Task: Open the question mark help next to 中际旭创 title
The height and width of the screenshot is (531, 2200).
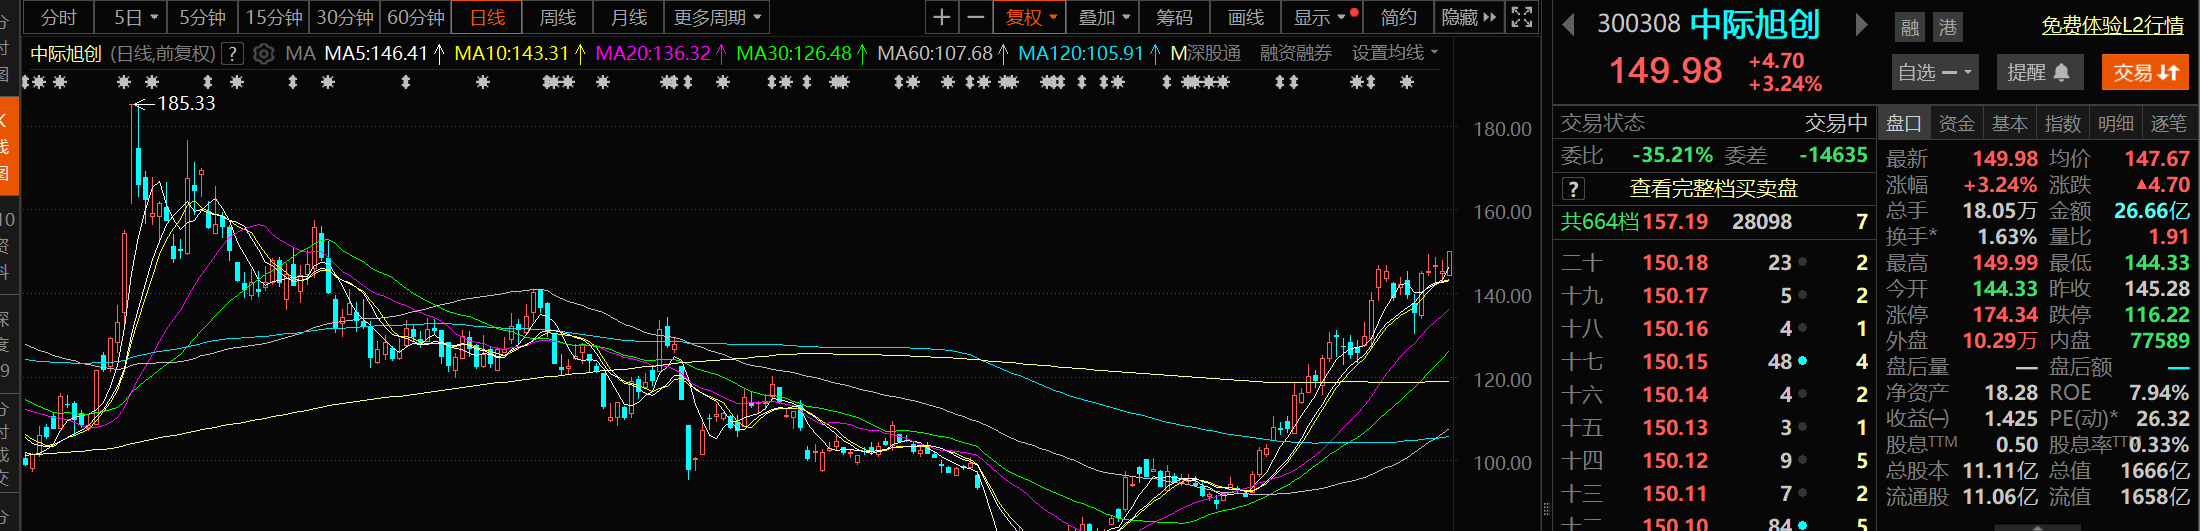Action: (x=232, y=54)
